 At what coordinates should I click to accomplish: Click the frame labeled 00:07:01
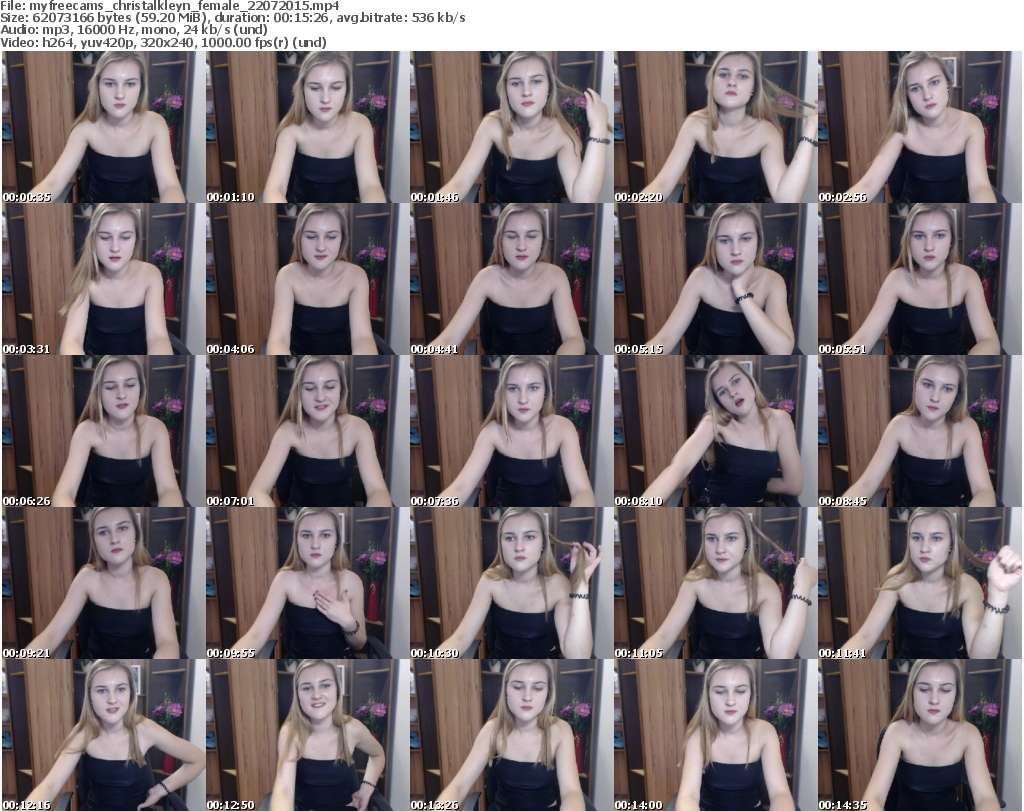point(307,431)
